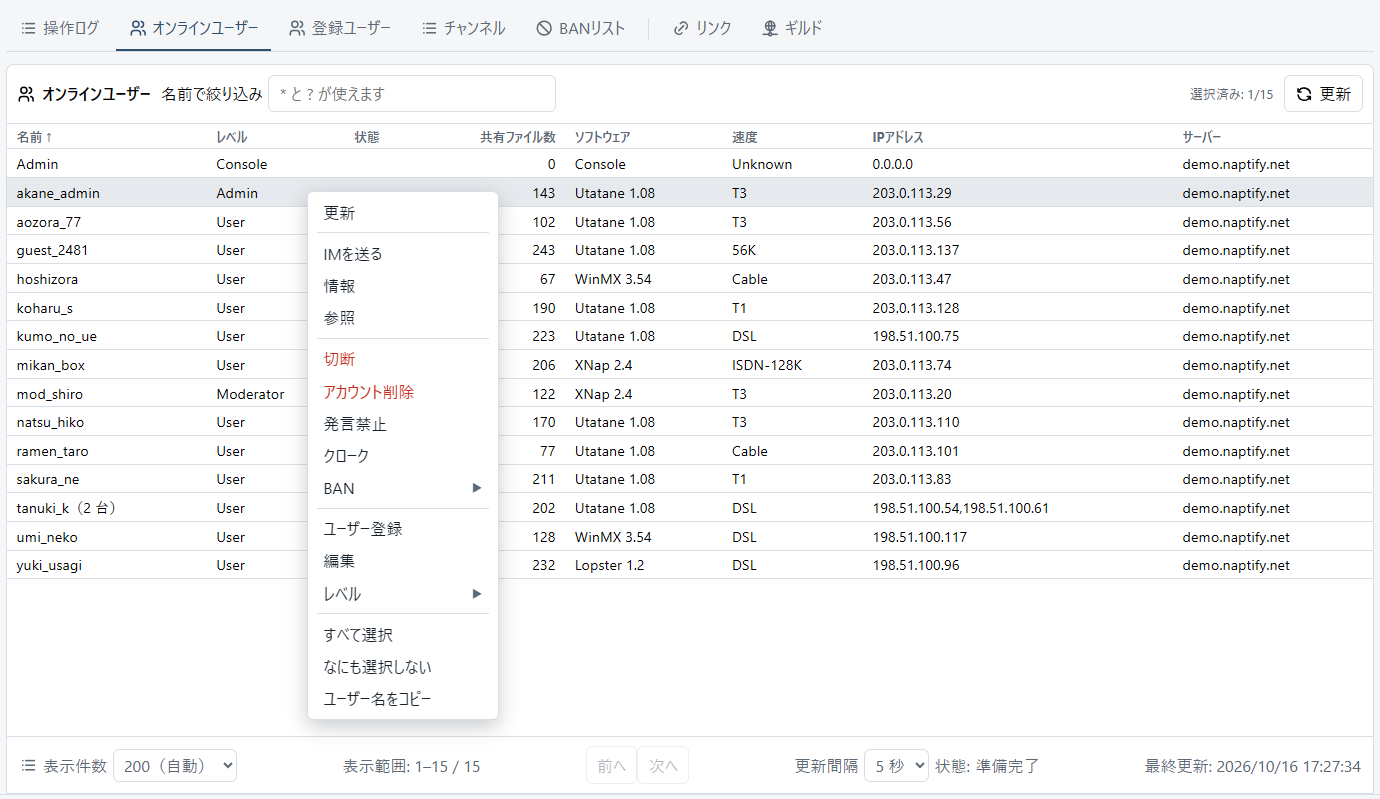Expand the BAN submenu

(x=403, y=488)
